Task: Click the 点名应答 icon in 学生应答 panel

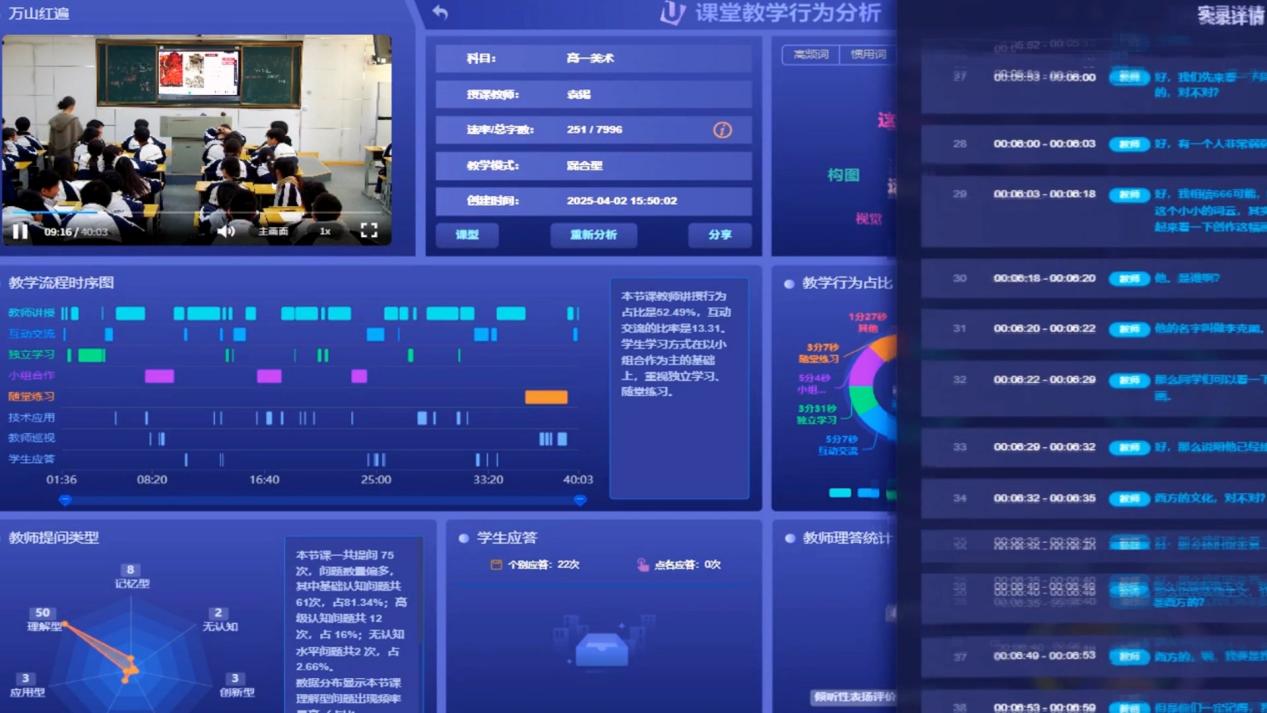Action: pyautogui.click(x=642, y=565)
